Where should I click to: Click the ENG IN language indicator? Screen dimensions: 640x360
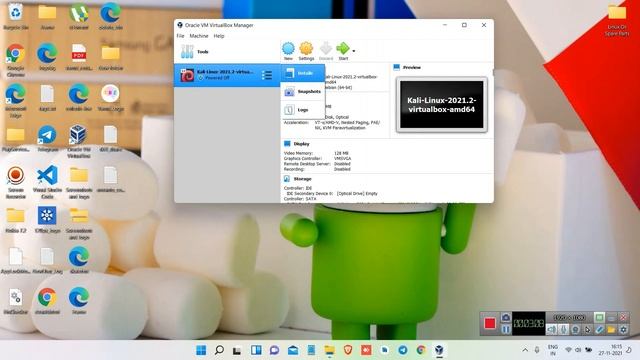[x=553, y=350]
